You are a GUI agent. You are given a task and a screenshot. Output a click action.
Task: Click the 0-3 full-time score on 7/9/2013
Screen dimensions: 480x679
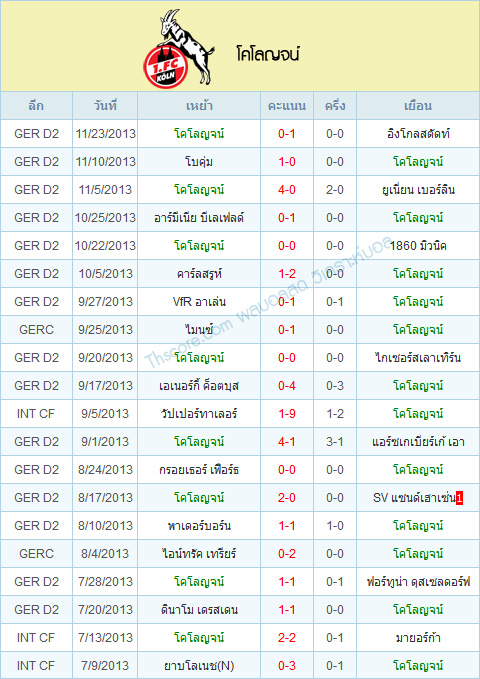click(286, 666)
